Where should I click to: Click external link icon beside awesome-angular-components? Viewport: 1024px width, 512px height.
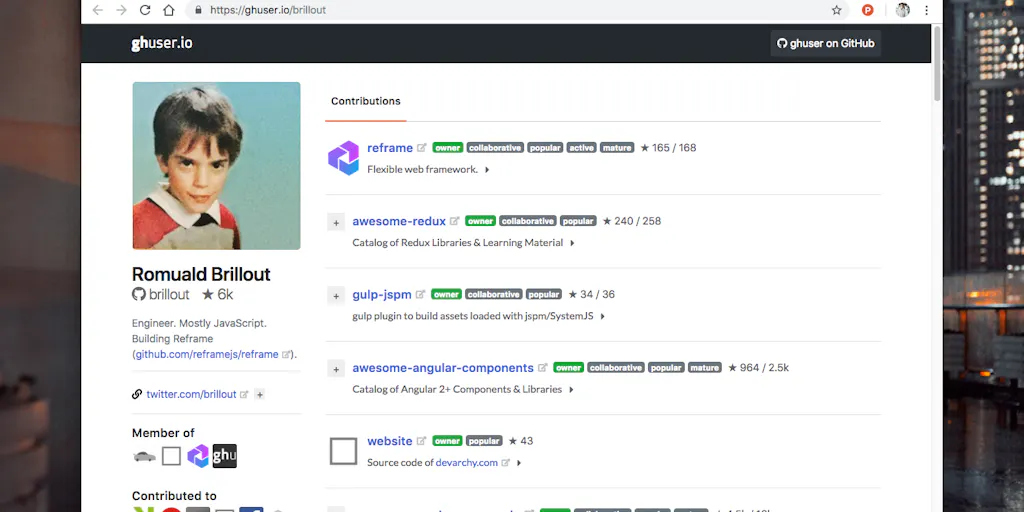click(543, 368)
